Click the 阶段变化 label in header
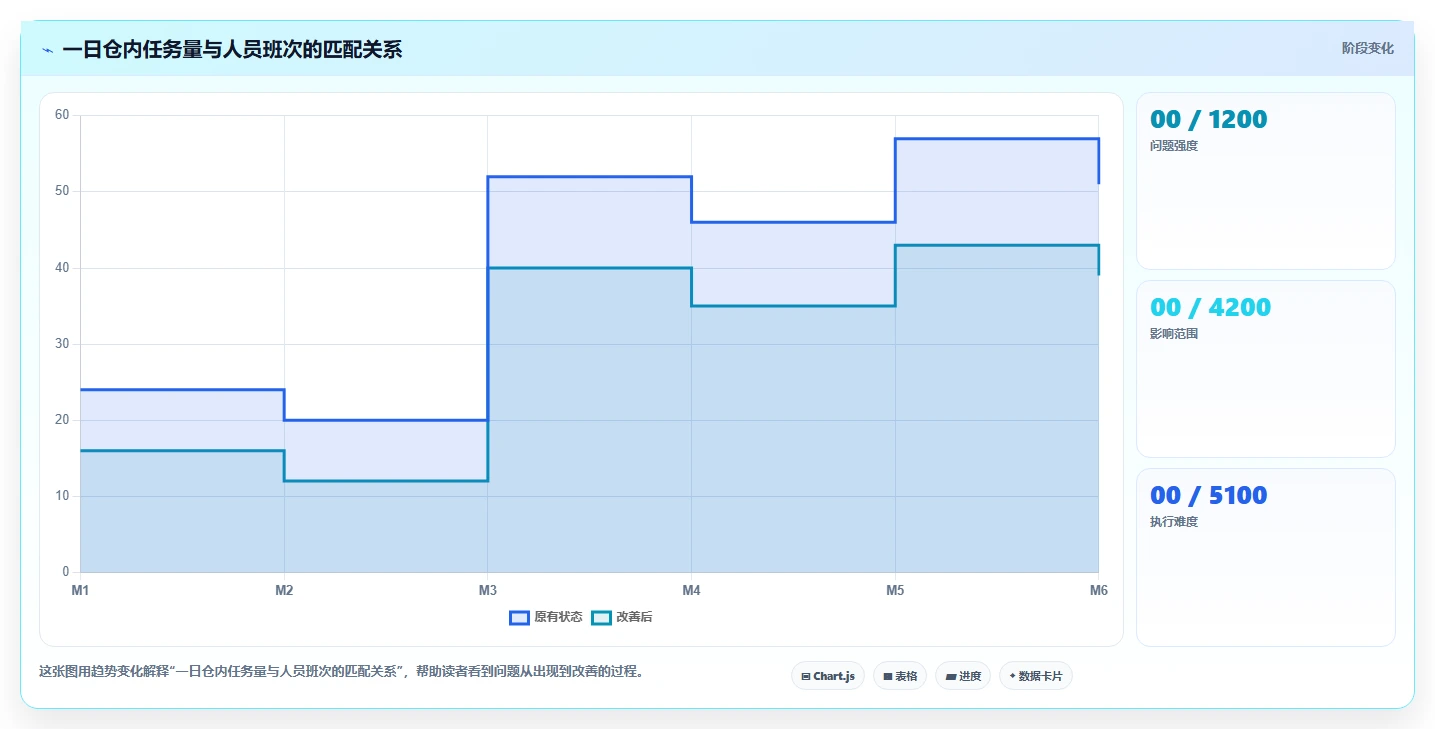Screen dimensions: 1435x729 pos(1367,49)
